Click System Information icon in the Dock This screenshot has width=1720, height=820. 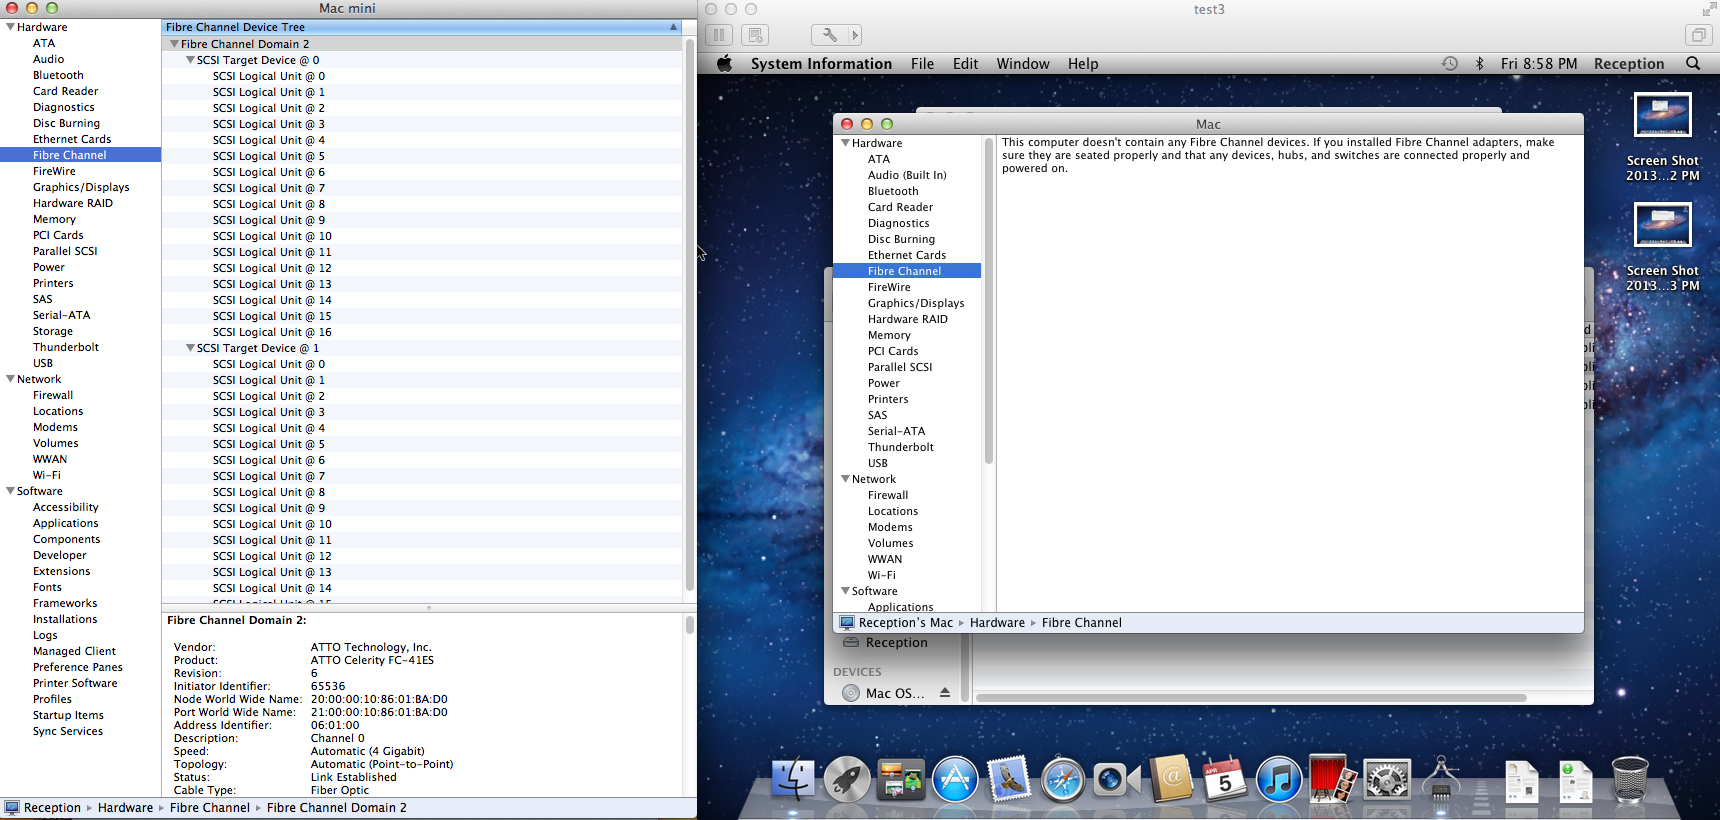pos(1441,779)
